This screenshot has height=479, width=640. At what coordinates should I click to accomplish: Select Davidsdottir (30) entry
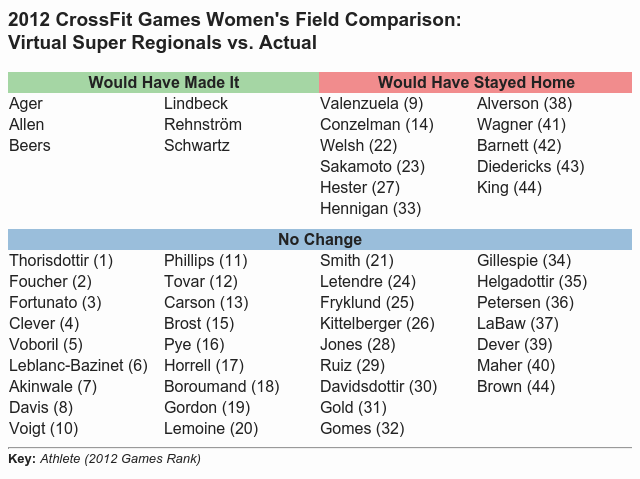point(378,387)
